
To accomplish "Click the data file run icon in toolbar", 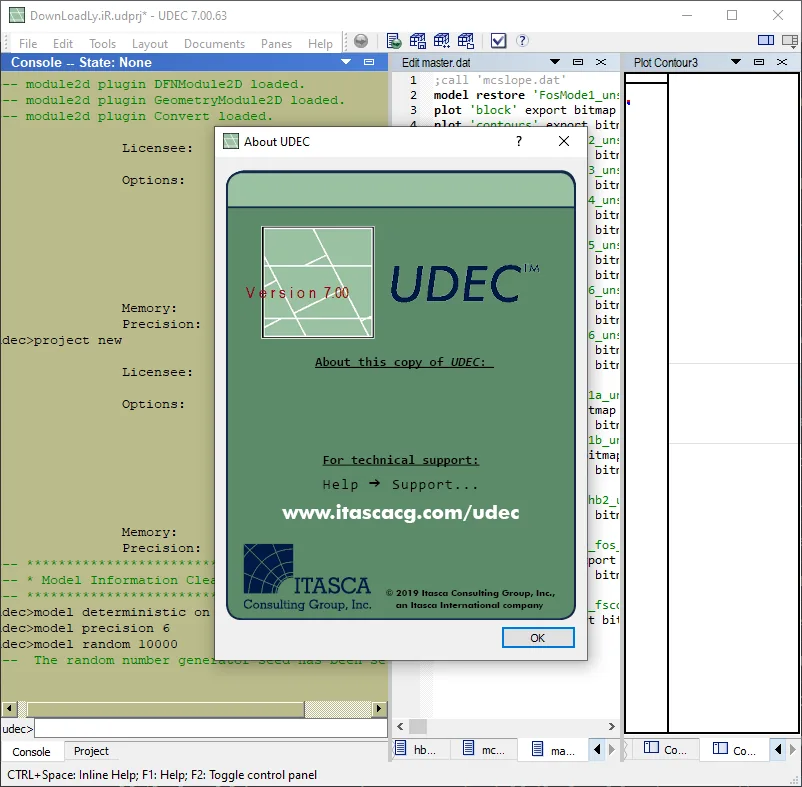I will click(x=393, y=41).
